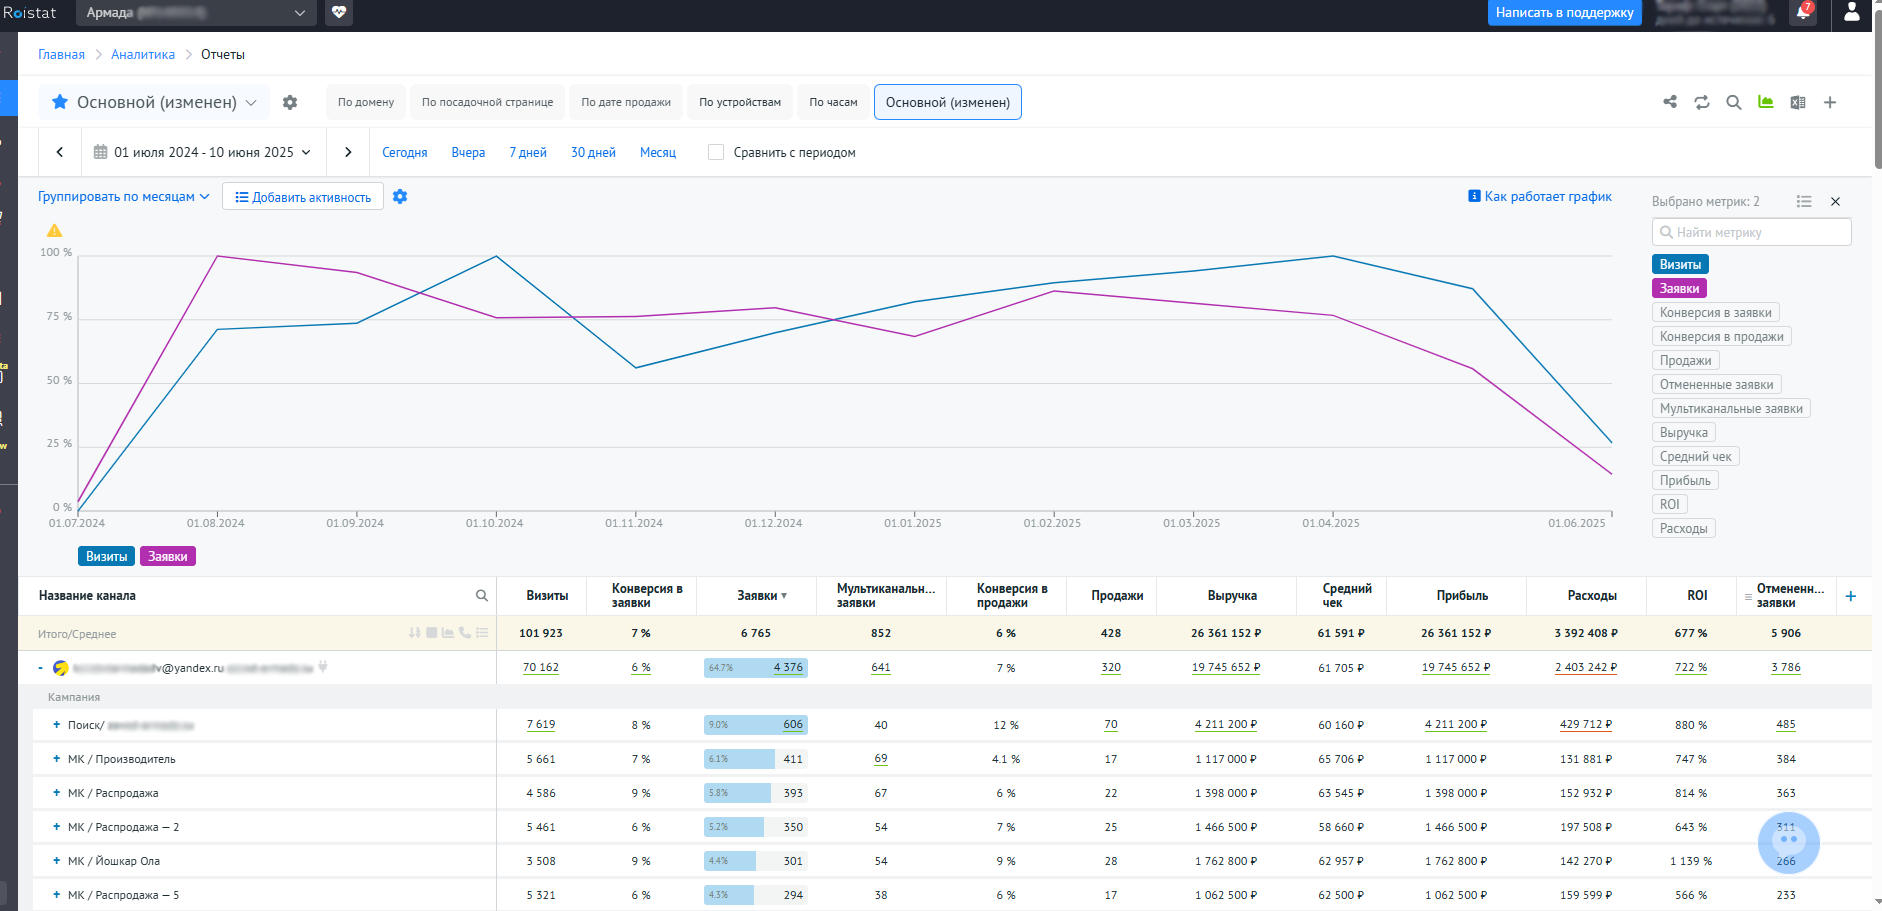Open notifications bell icon
Image resolution: width=1882 pixels, height=911 pixels.
point(1803,13)
